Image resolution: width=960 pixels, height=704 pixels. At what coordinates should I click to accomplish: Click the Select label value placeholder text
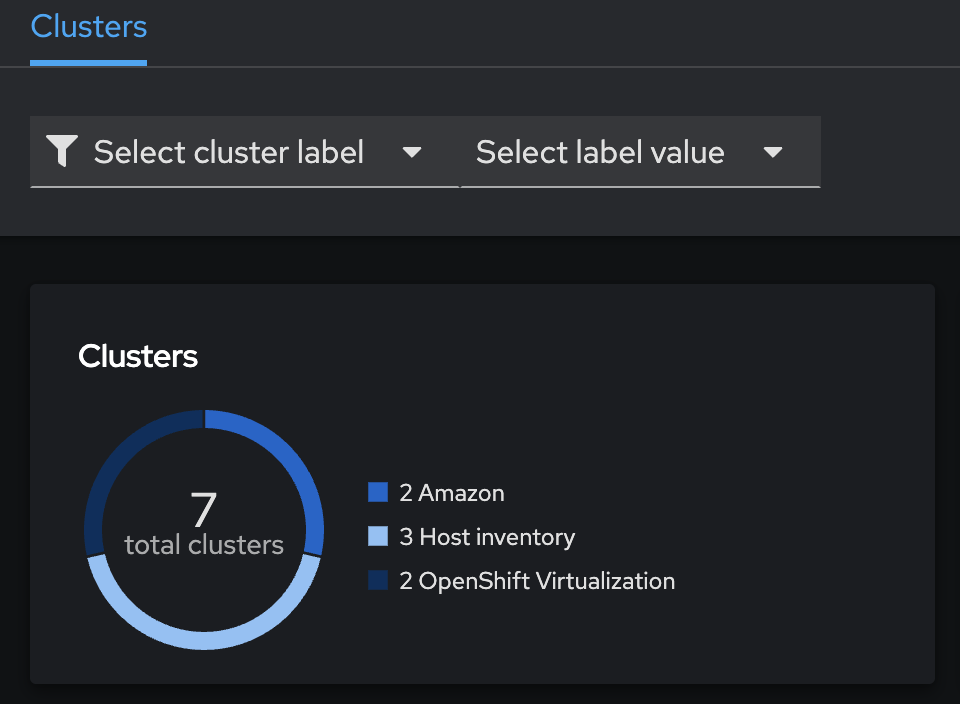(x=600, y=152)
